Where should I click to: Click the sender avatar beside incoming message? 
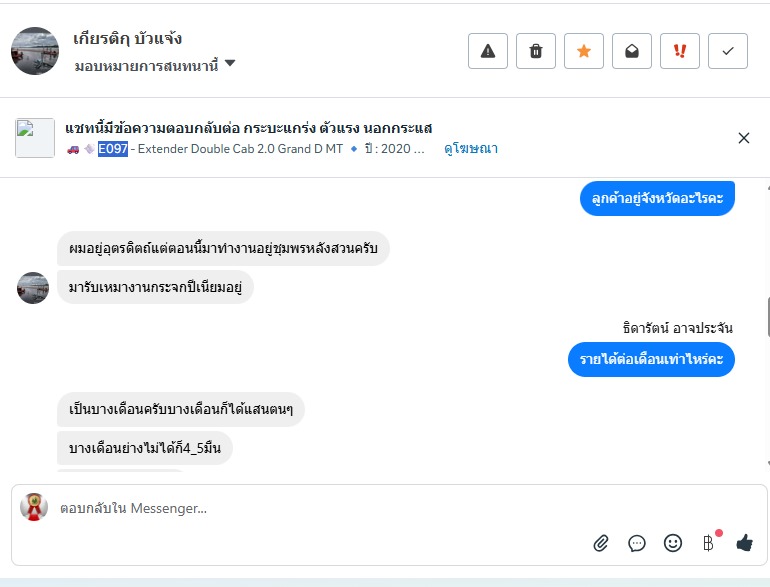pyautogui.click(x=33, y=288)
